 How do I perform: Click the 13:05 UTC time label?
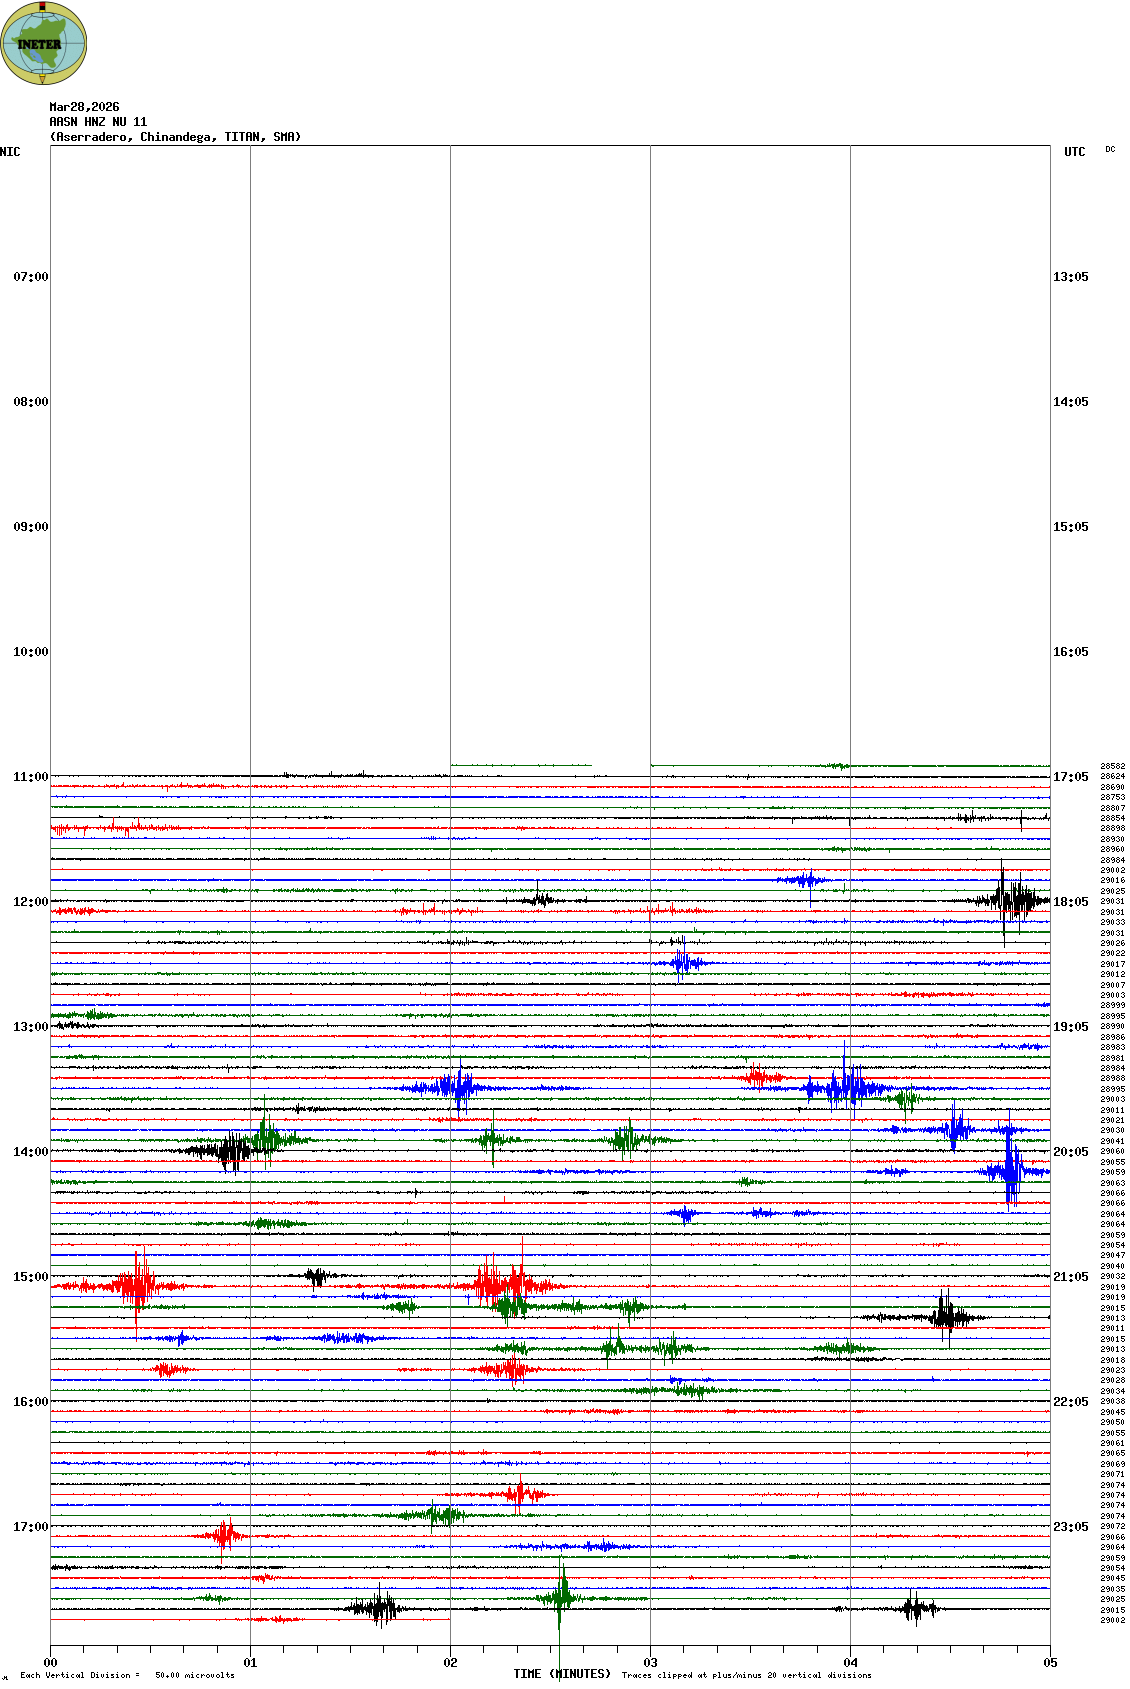click(1070, 277)
